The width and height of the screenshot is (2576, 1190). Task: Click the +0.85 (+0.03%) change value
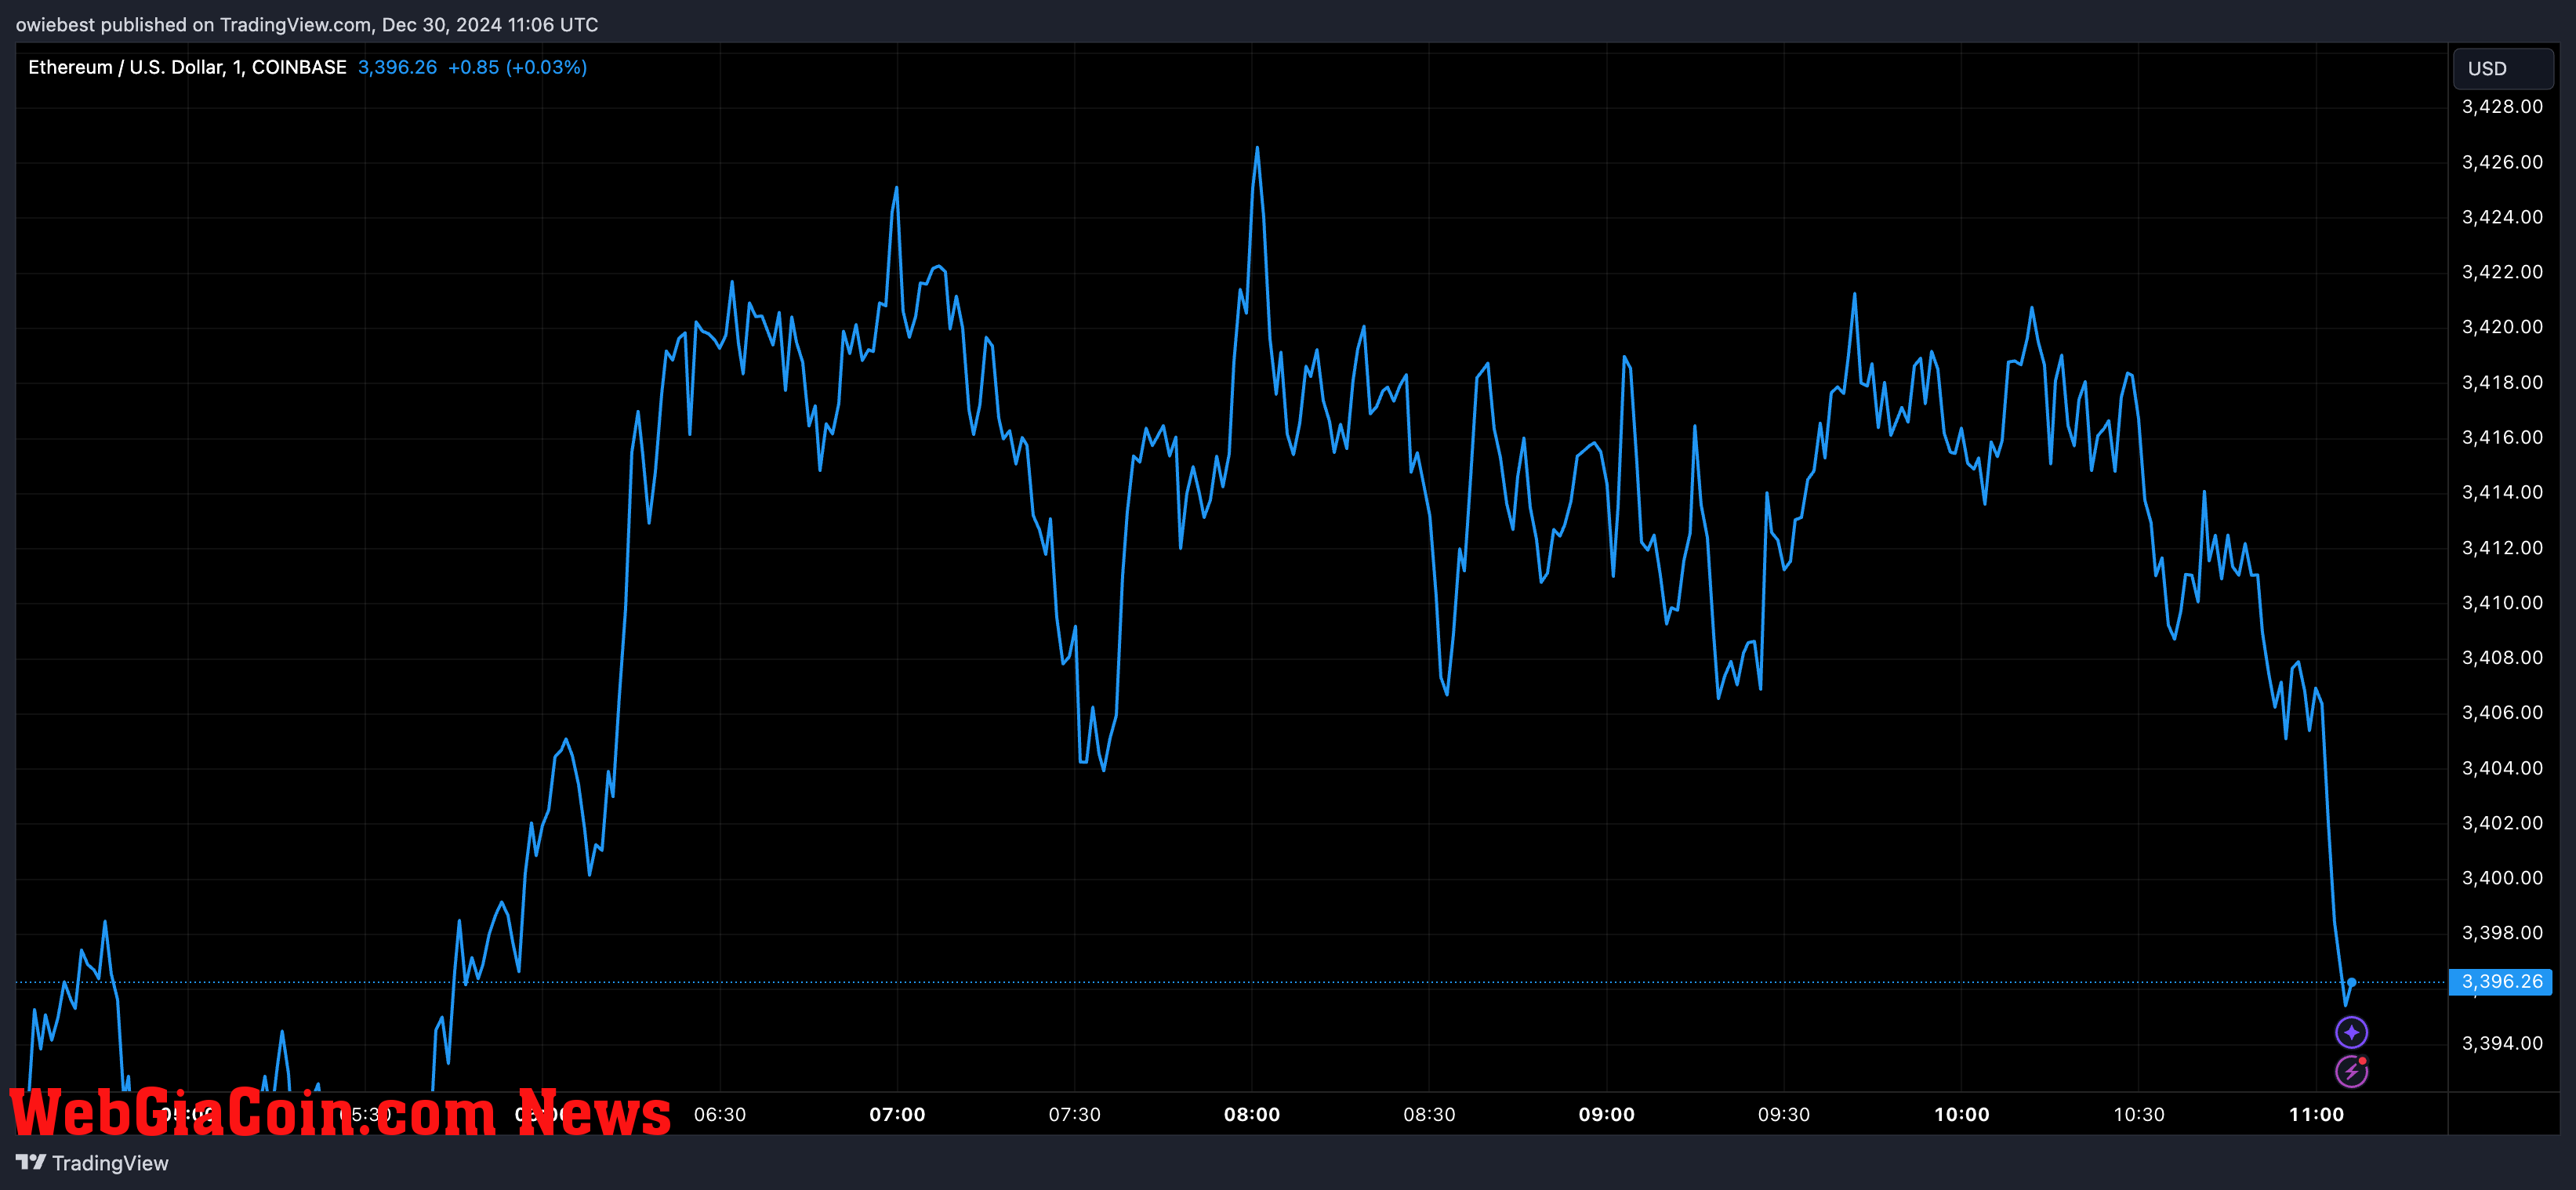pyautogui.click(x=517, y=67)
